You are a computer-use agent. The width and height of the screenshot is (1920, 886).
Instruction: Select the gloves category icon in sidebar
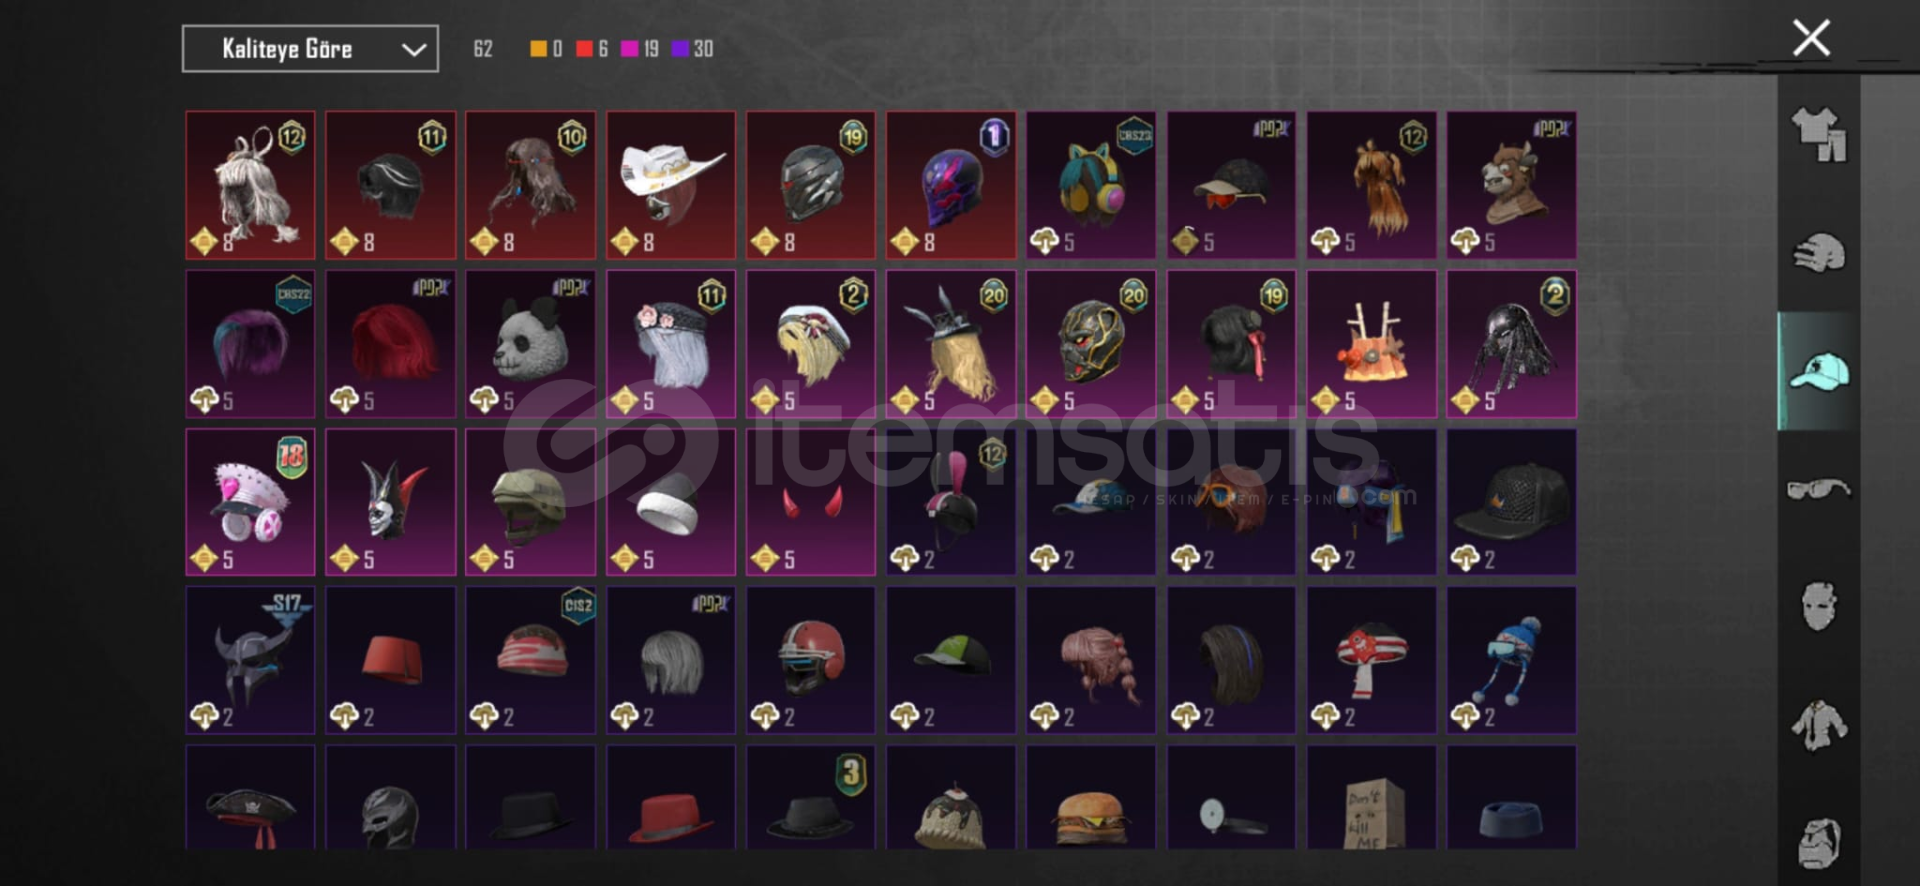pos(1819,253)
